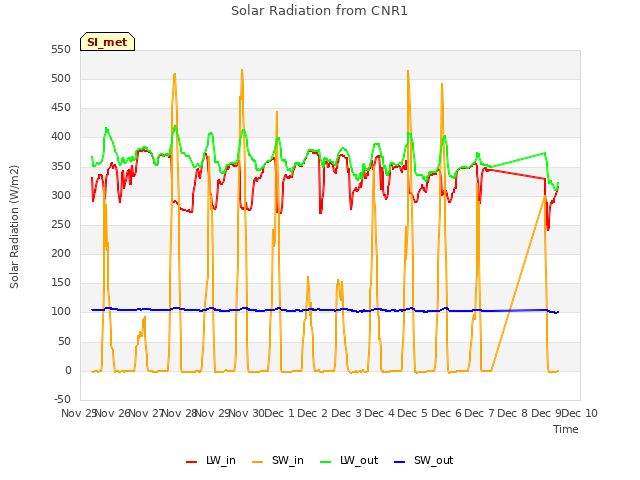Image resolution: width=640 pixels, height=480 pixels.
Task: Click the blue SW_out legend swatch
Action: (399, 462)
